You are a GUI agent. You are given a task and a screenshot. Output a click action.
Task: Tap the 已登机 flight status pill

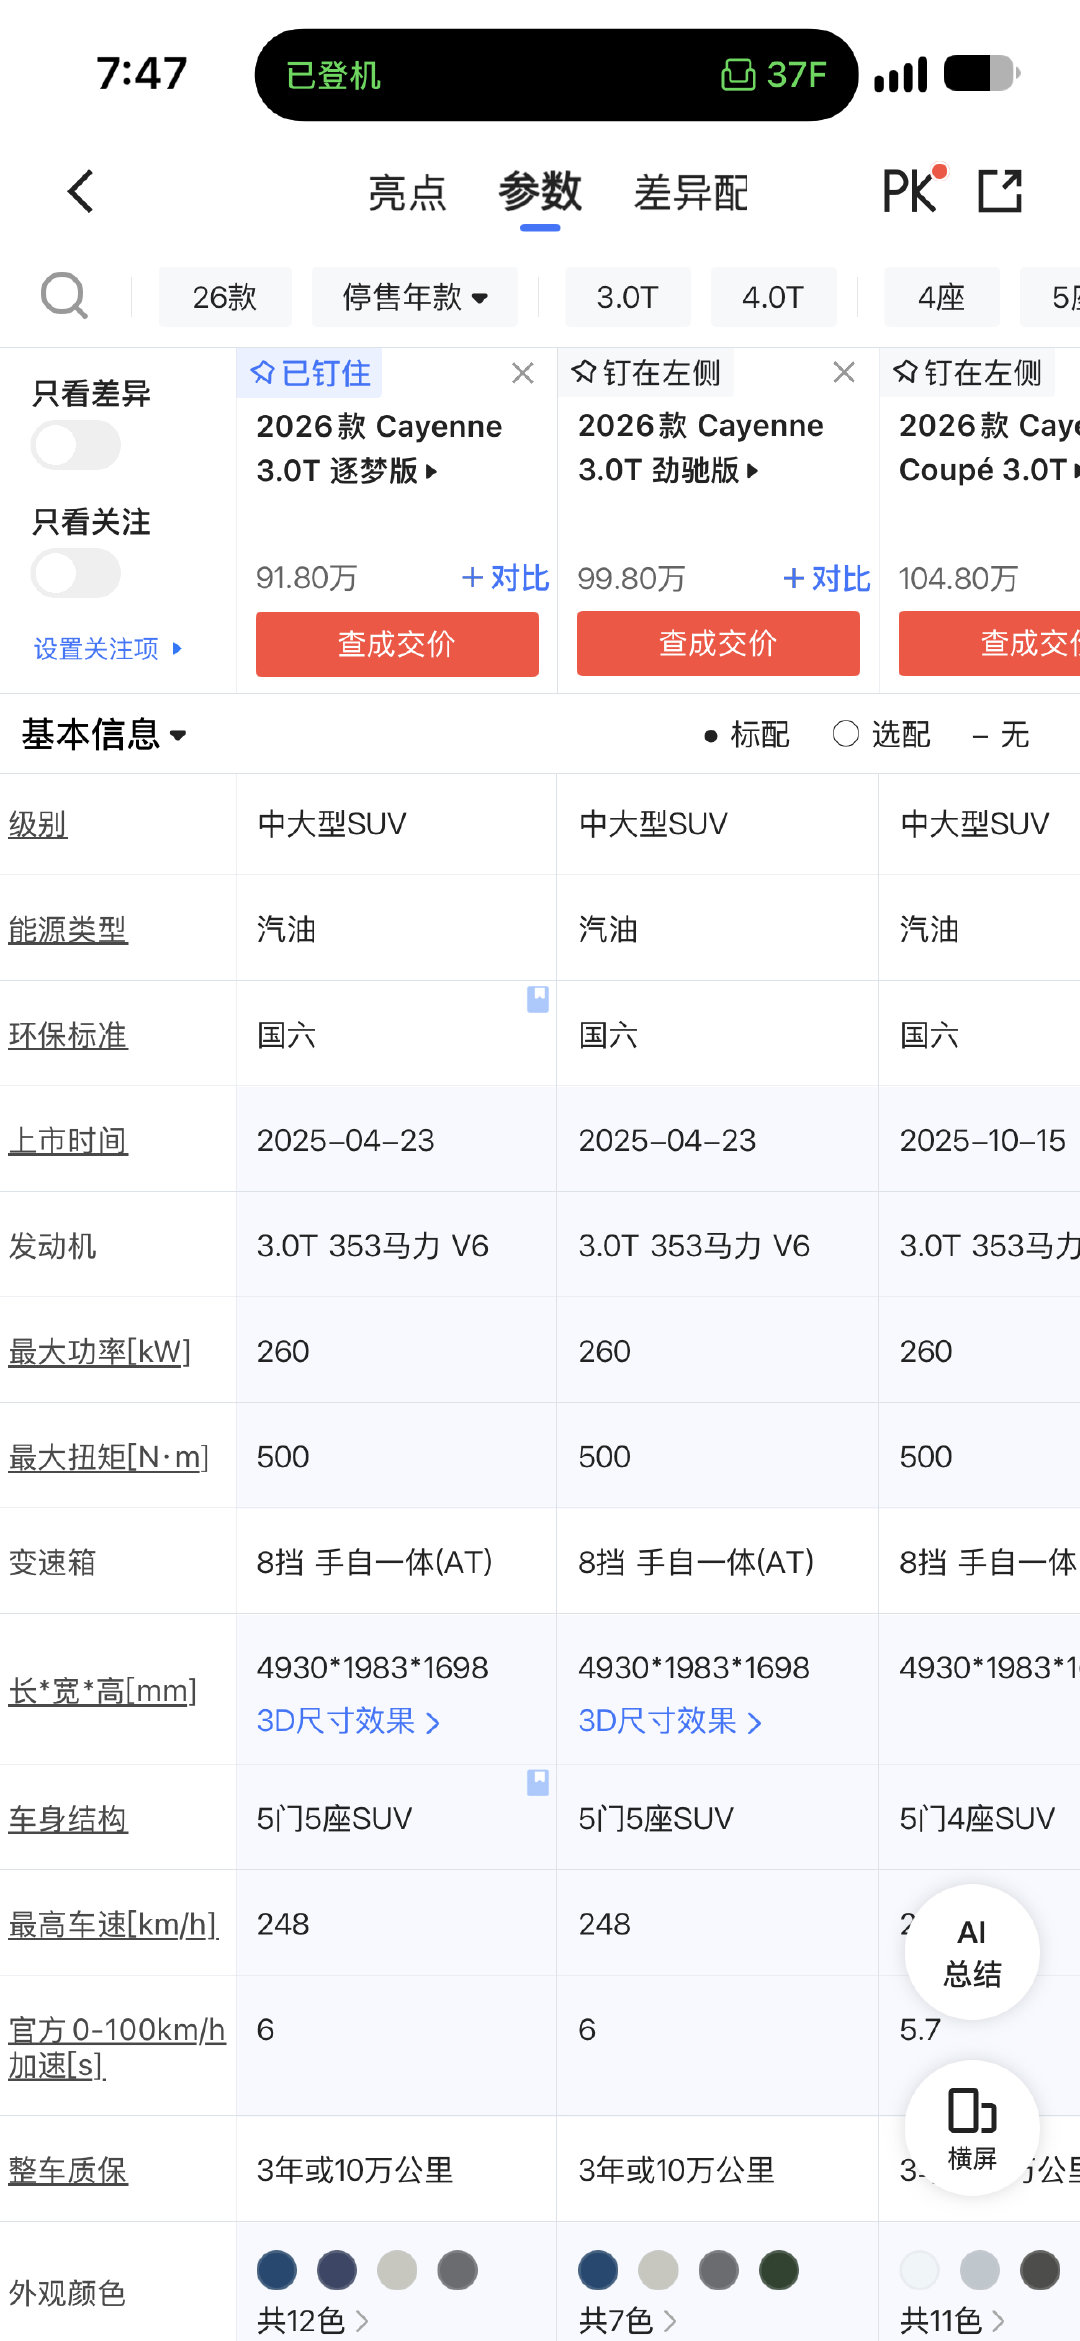[x=333, y=75]
